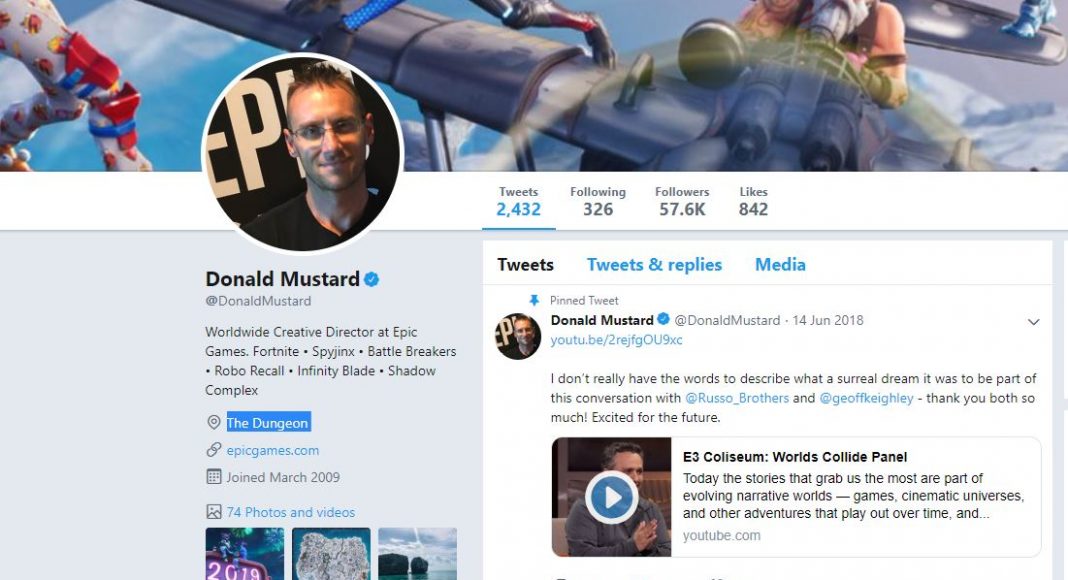The width and height of the screenshot is (1068, 580).
Task: View the Following 326 list
Action: [598, 202]
